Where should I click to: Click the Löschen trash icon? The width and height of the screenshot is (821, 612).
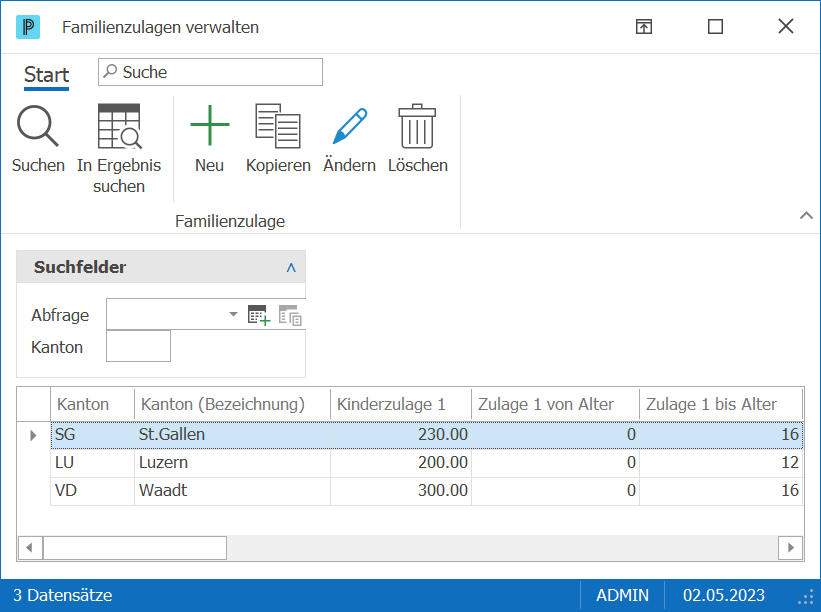(x=417, y=126)
